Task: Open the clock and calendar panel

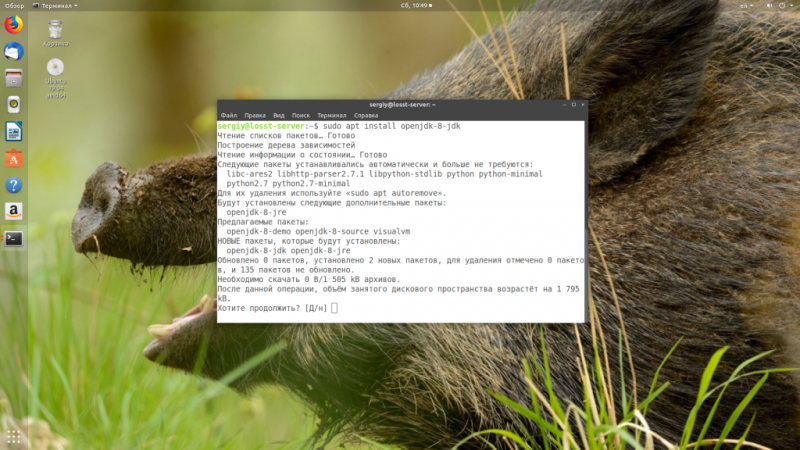Action: (416, 6)
